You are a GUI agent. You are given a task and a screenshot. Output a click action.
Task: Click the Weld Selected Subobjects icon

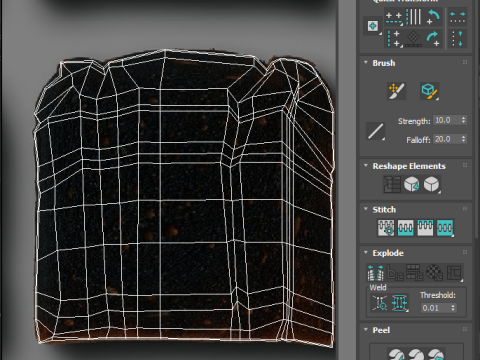(400, 303)
